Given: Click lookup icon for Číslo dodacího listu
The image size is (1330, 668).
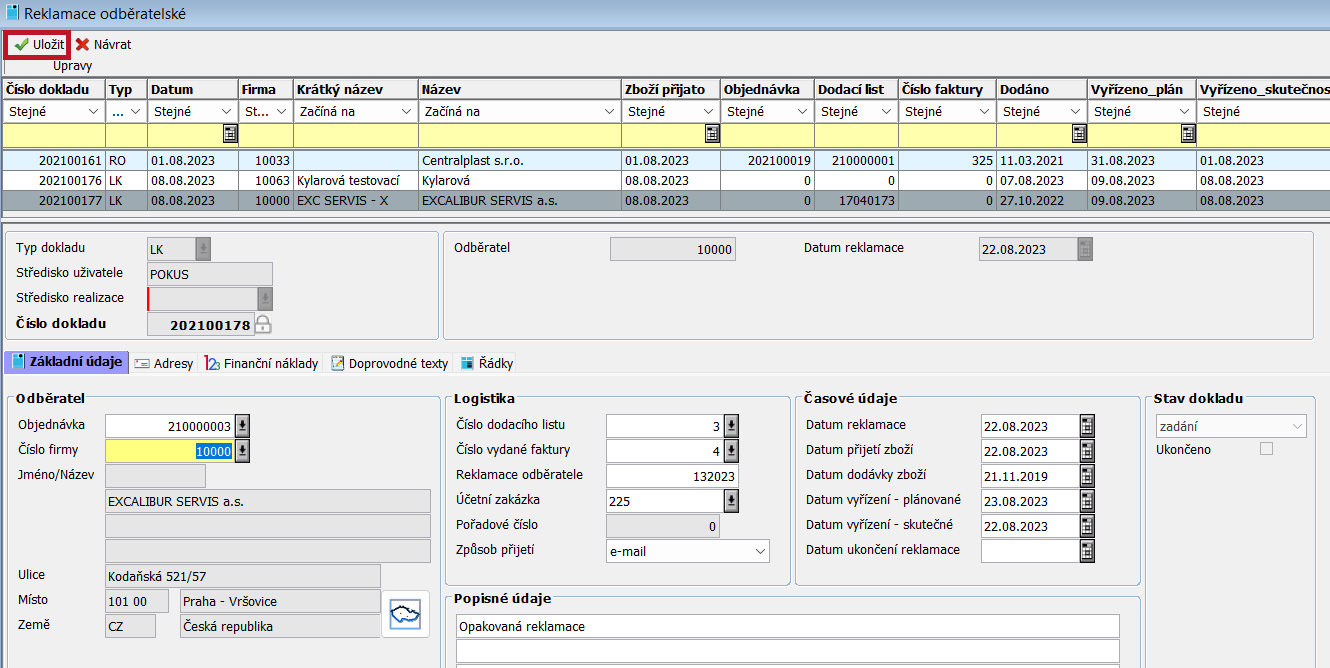Looking at the screenshot, I should click(x=731, y=426).
